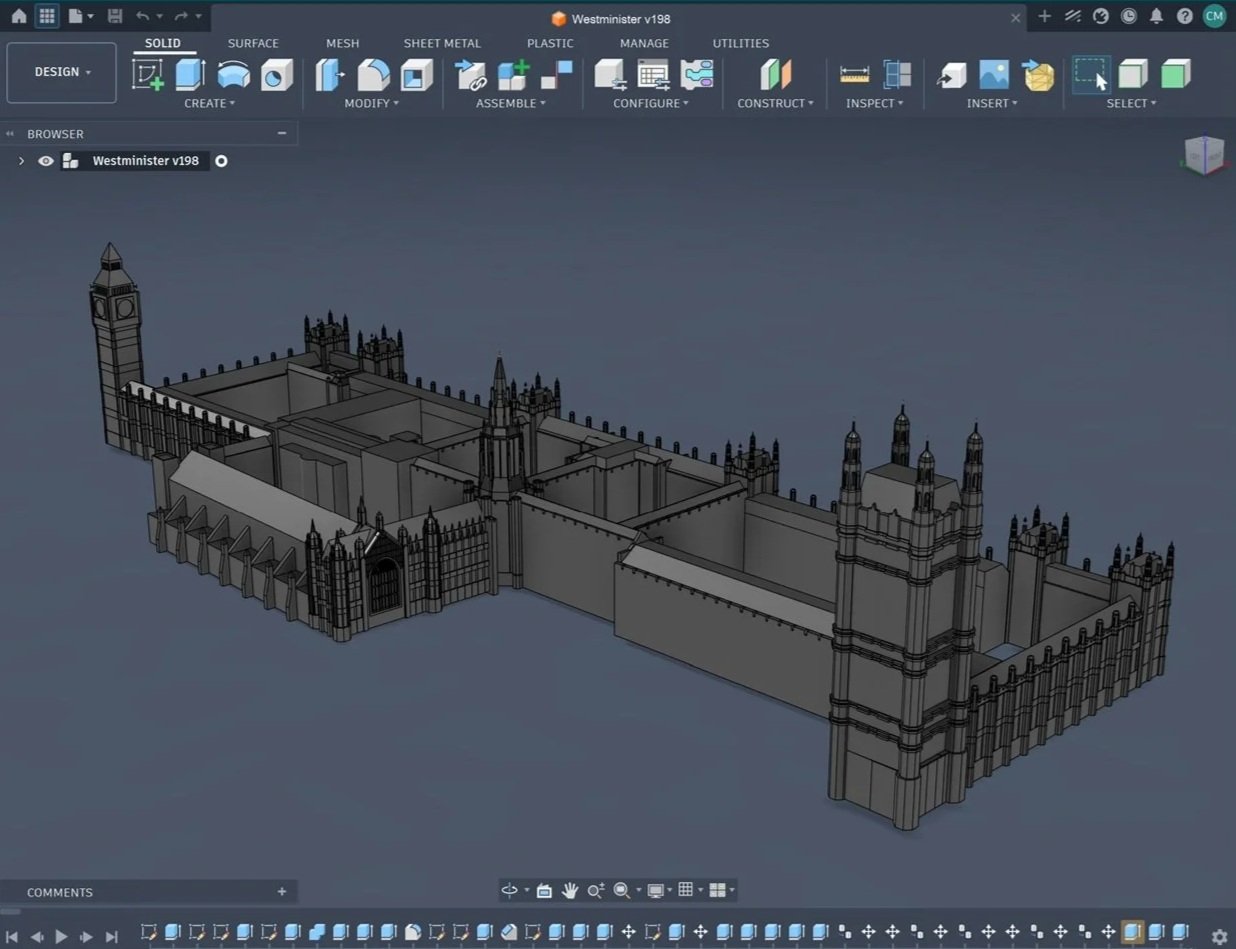The image size is (1236, 949).
Task: Click the third icon in the Assemble panel
Action: pos(557,75)
